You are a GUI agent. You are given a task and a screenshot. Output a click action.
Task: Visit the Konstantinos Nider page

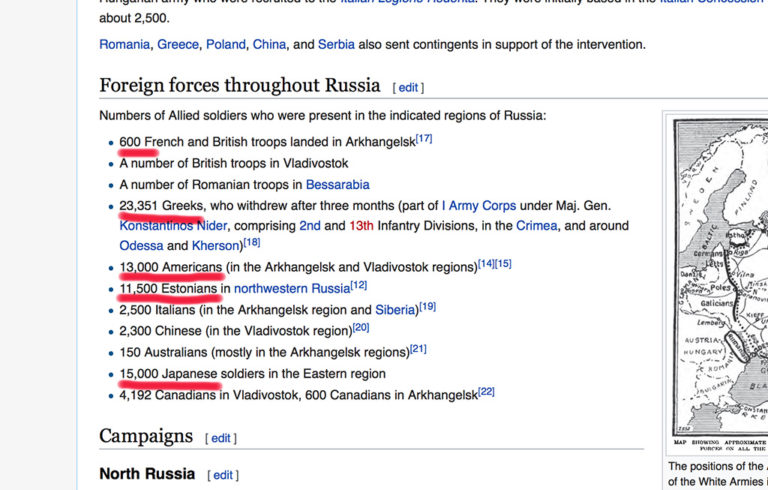coord(174,226)
